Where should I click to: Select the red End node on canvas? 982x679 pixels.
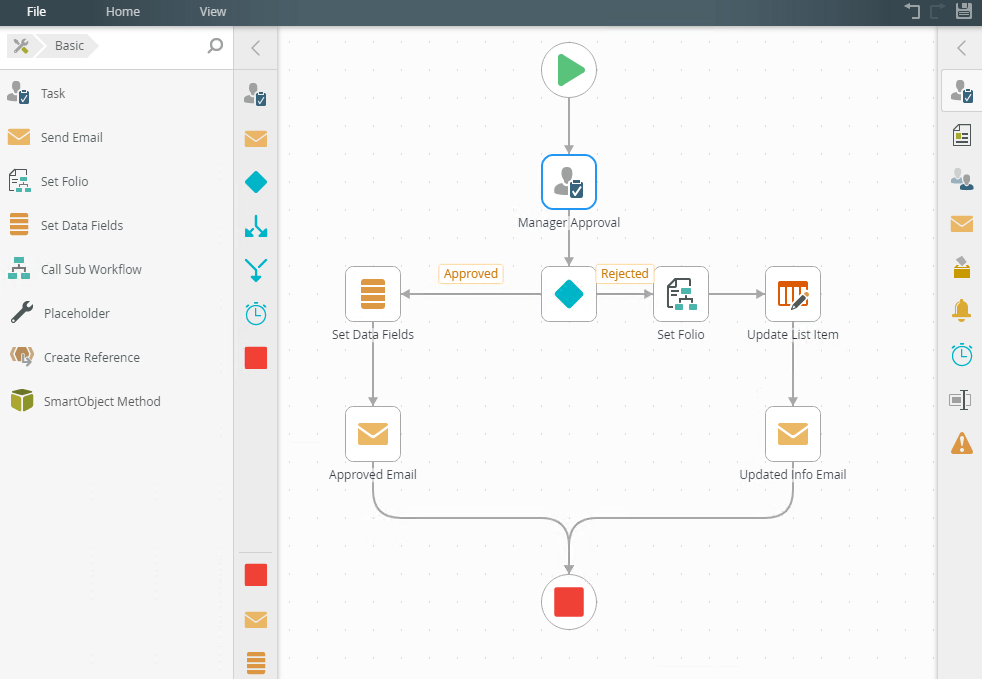tap(569, 602)
